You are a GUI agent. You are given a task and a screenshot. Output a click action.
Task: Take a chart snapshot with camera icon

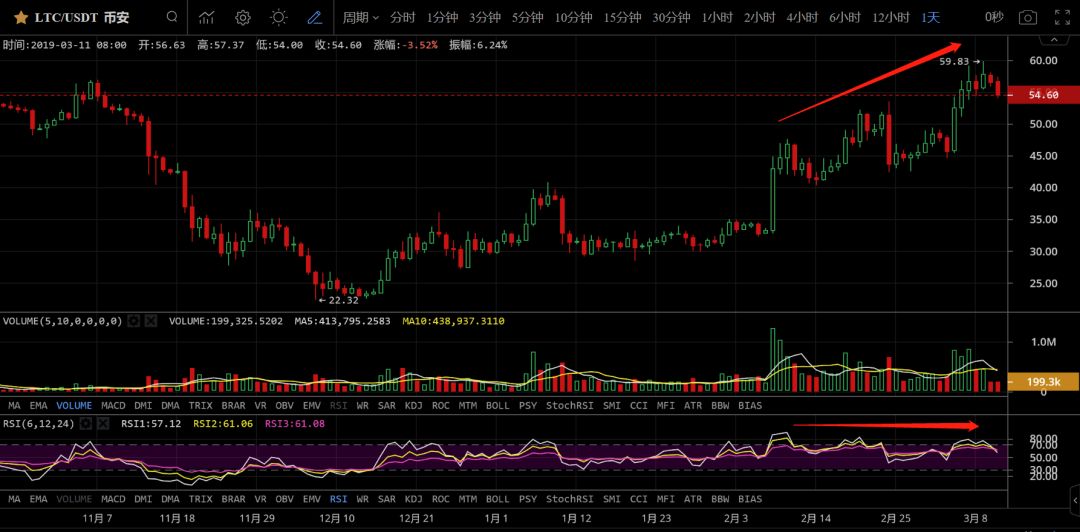[x=1027, y=17]
